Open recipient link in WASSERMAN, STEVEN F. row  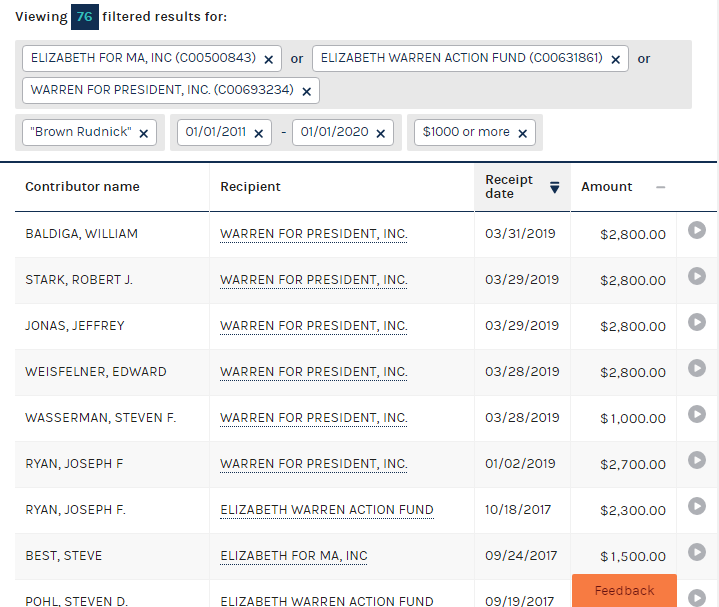coord(314,418)
